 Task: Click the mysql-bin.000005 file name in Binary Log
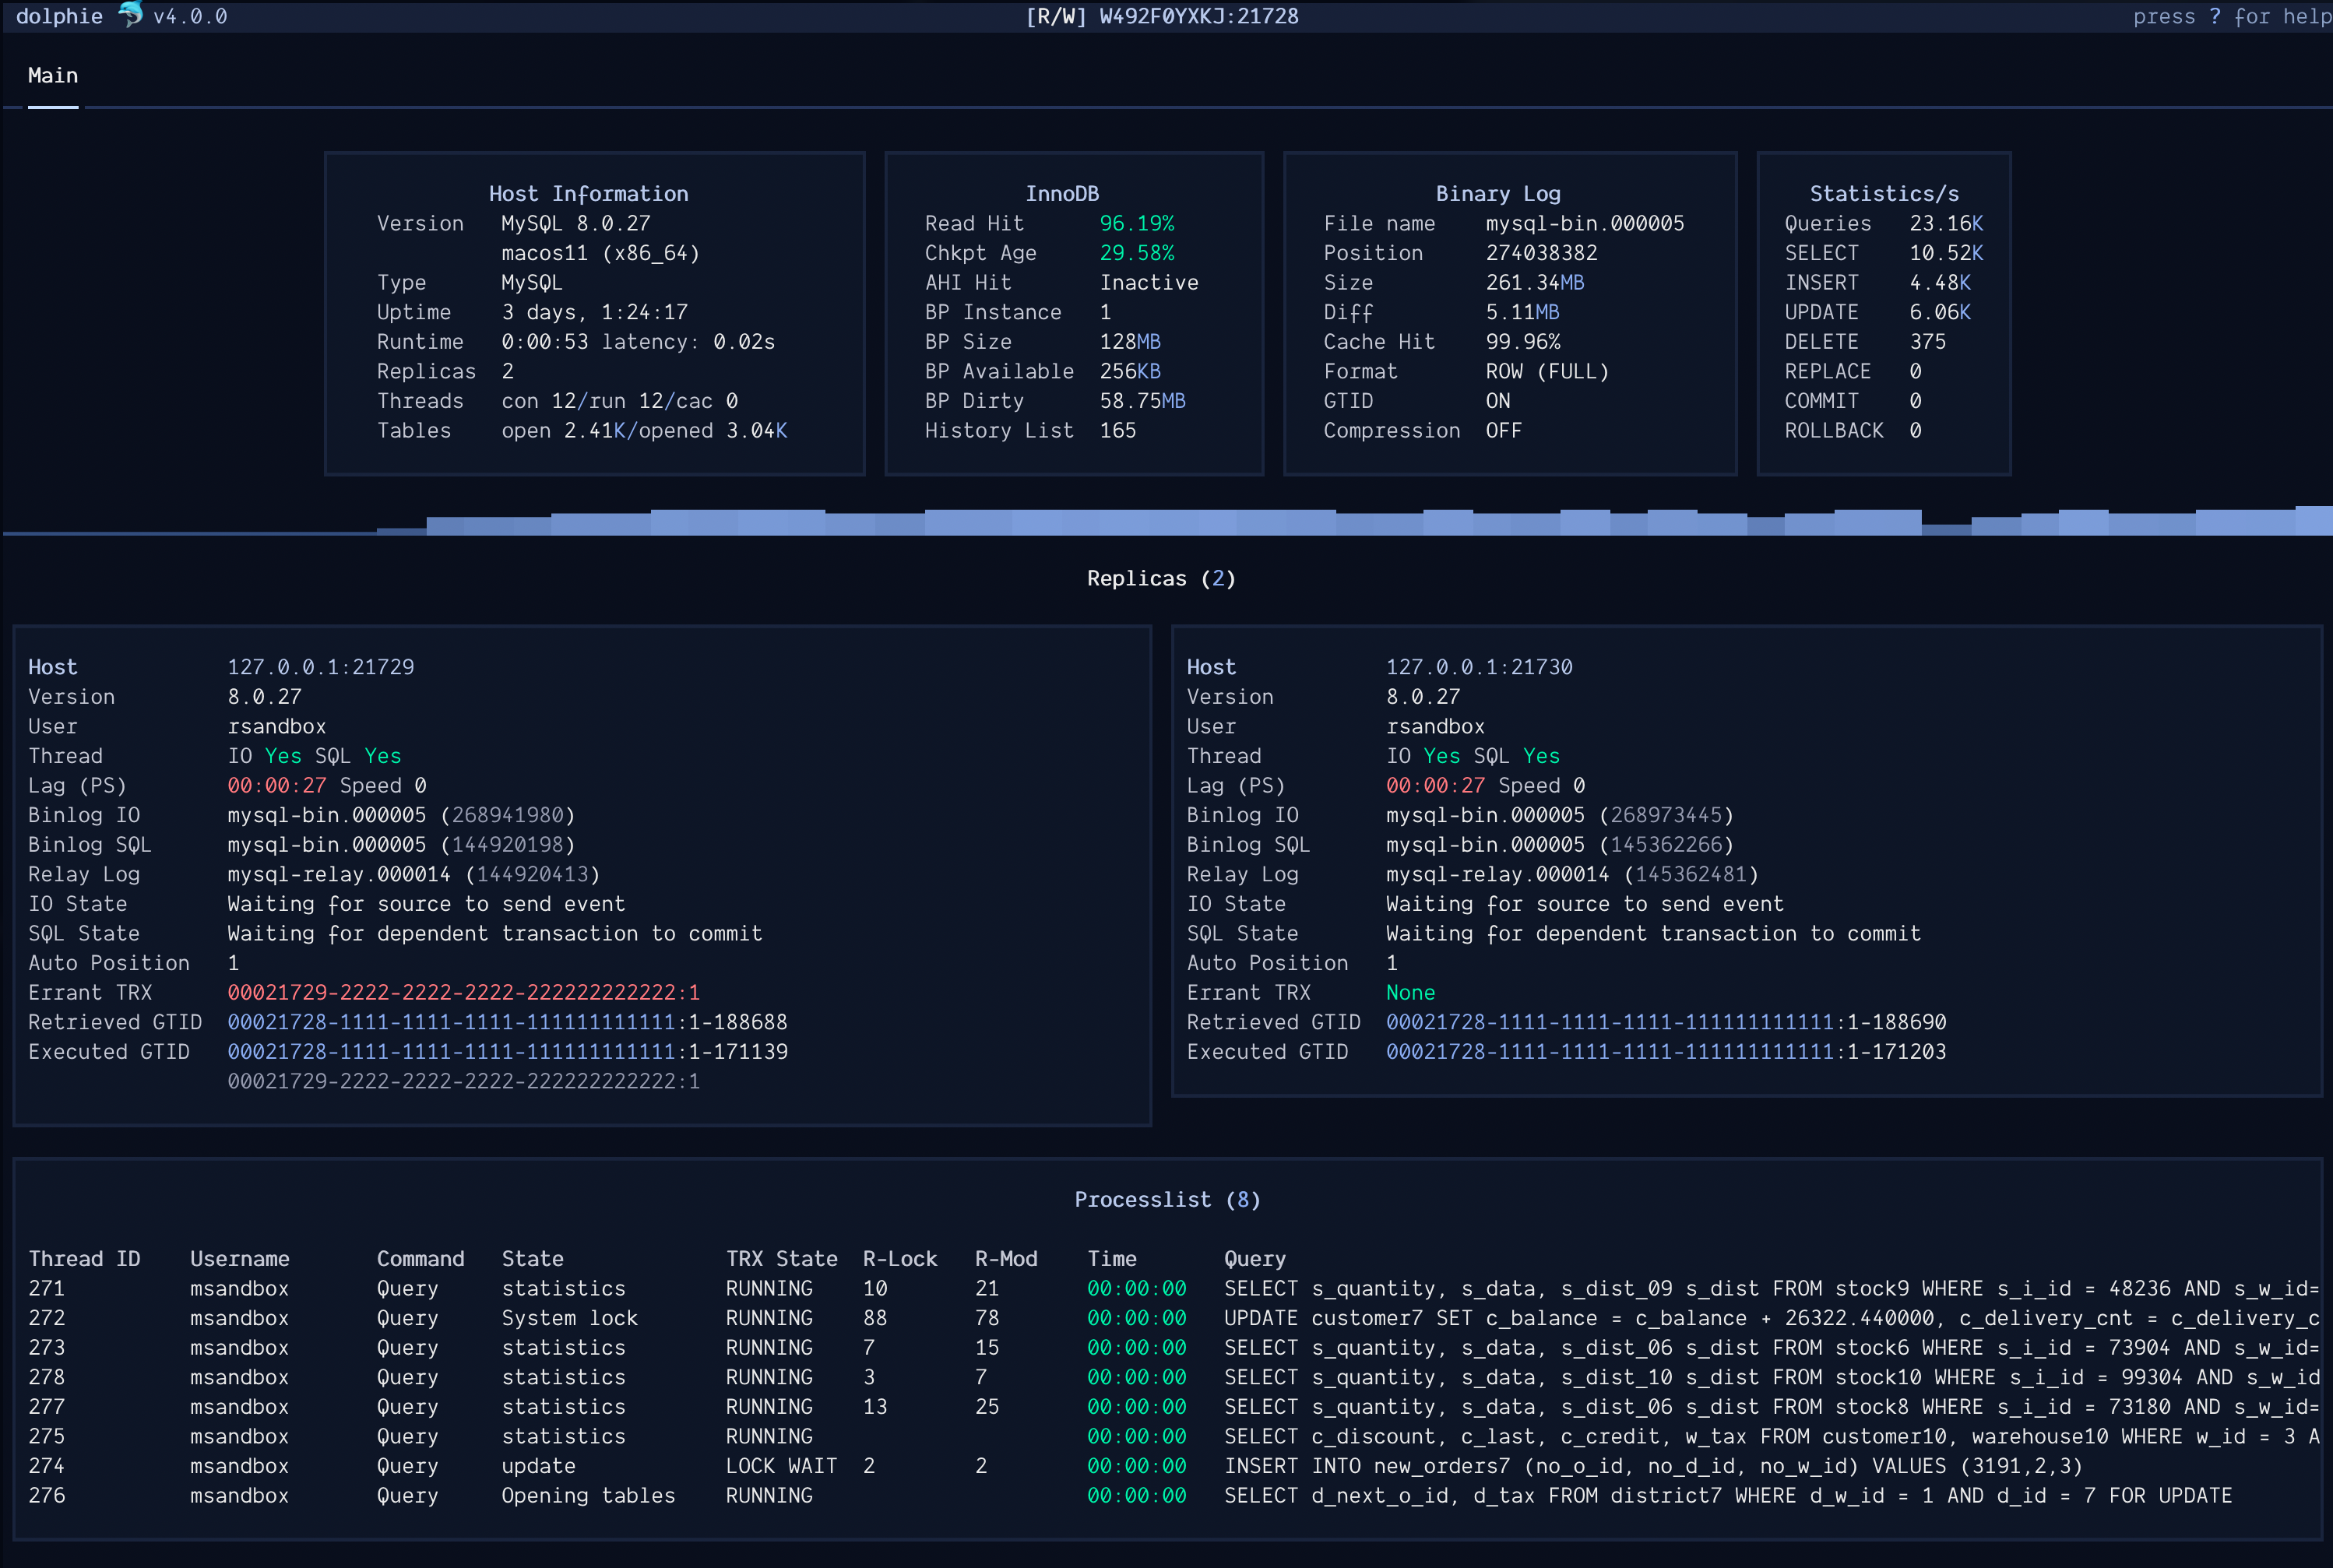tap(1586, 223)
